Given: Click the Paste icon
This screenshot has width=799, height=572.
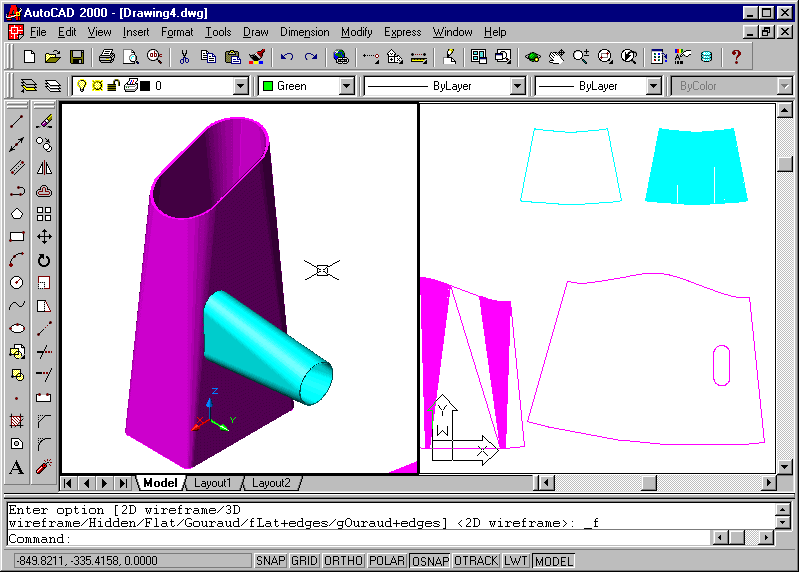Looking at the screenshot, I should [x=232, y=57].
